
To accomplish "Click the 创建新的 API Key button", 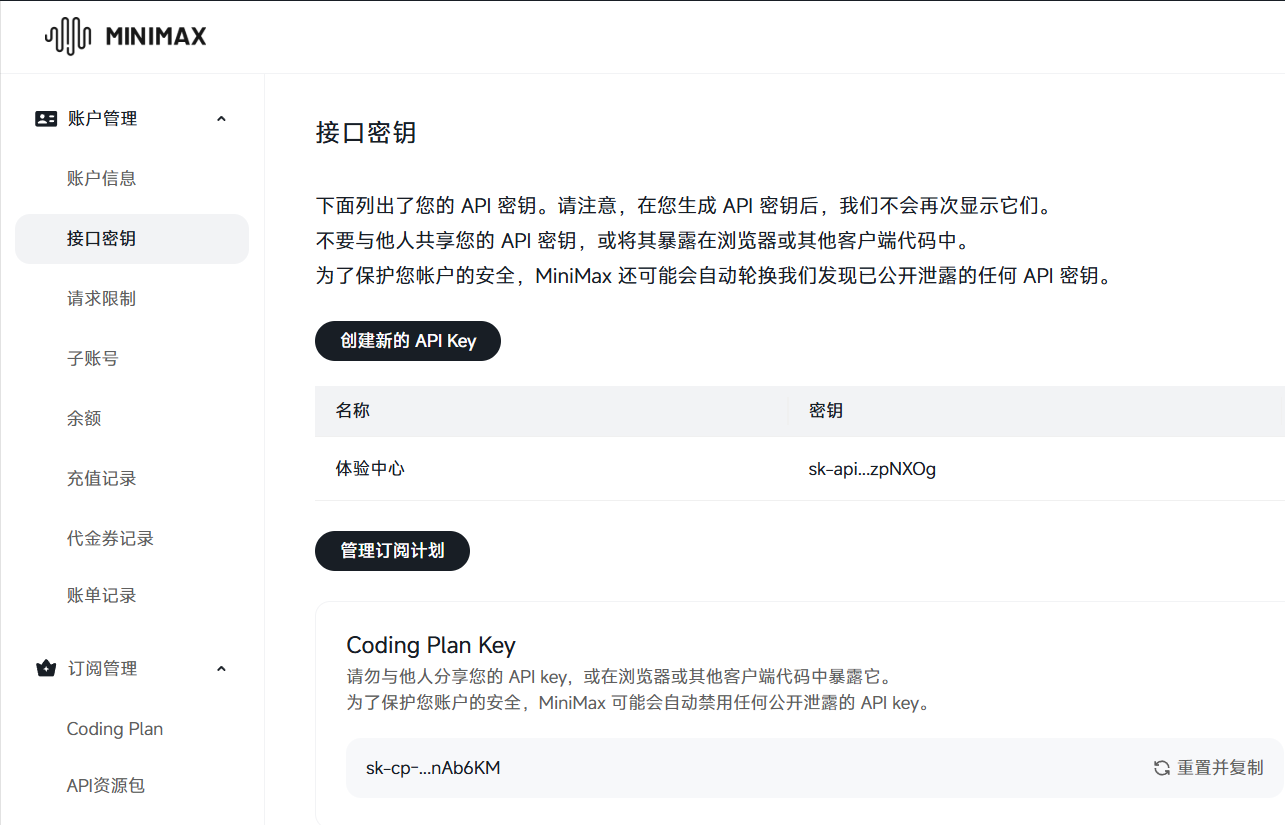I will tap(408, 341).
